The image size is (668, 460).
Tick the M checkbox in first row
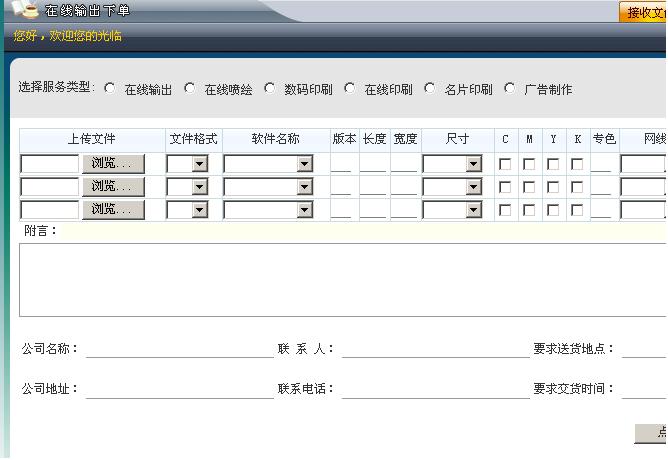(529, 164)
